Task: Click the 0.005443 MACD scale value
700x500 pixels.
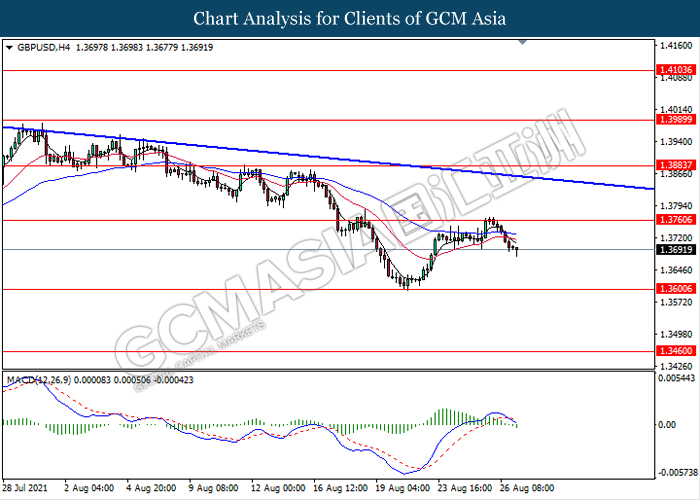Action: click(676, 377)
